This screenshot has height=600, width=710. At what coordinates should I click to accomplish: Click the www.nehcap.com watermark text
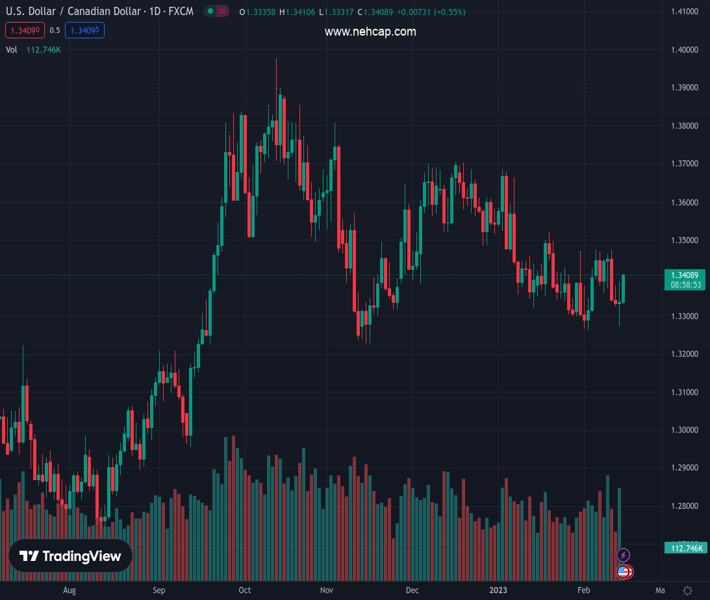[x=370, y=32]
